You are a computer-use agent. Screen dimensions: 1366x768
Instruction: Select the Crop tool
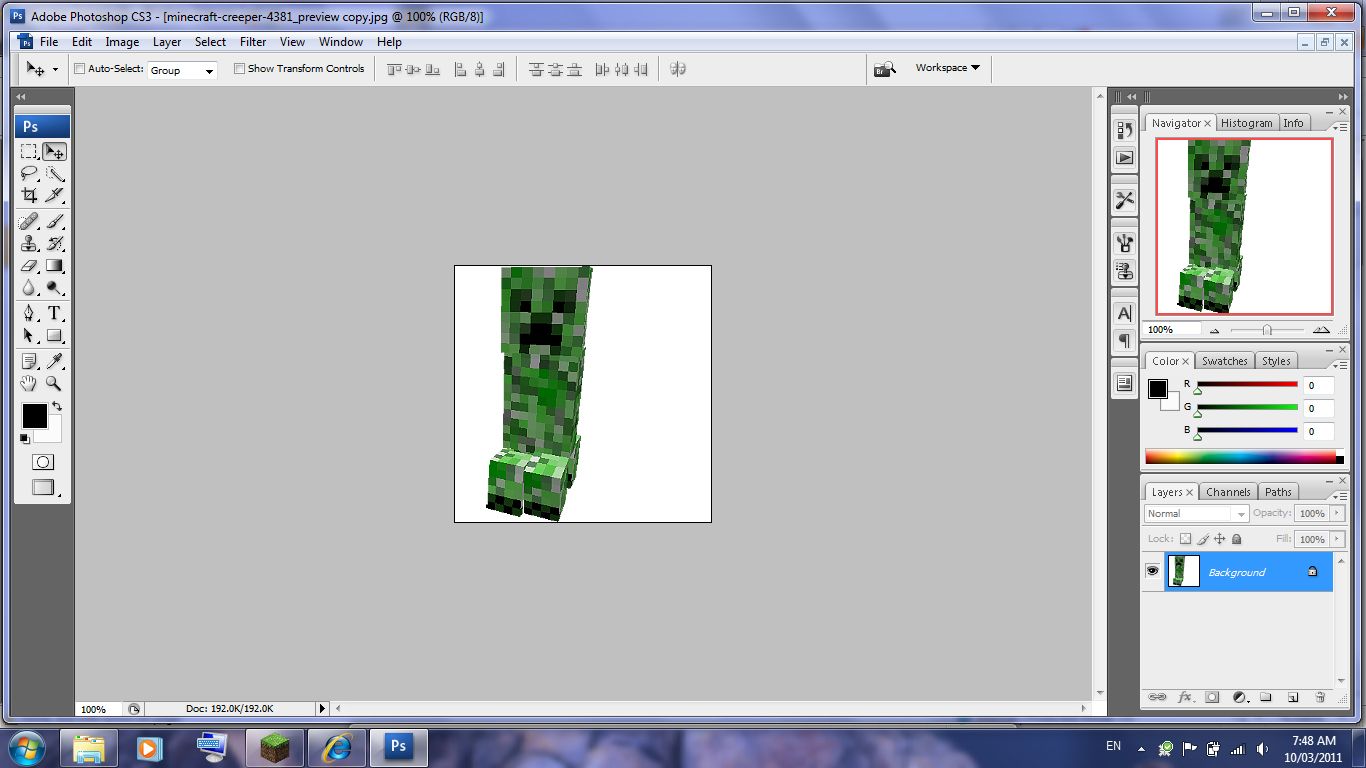coord(29,195)
